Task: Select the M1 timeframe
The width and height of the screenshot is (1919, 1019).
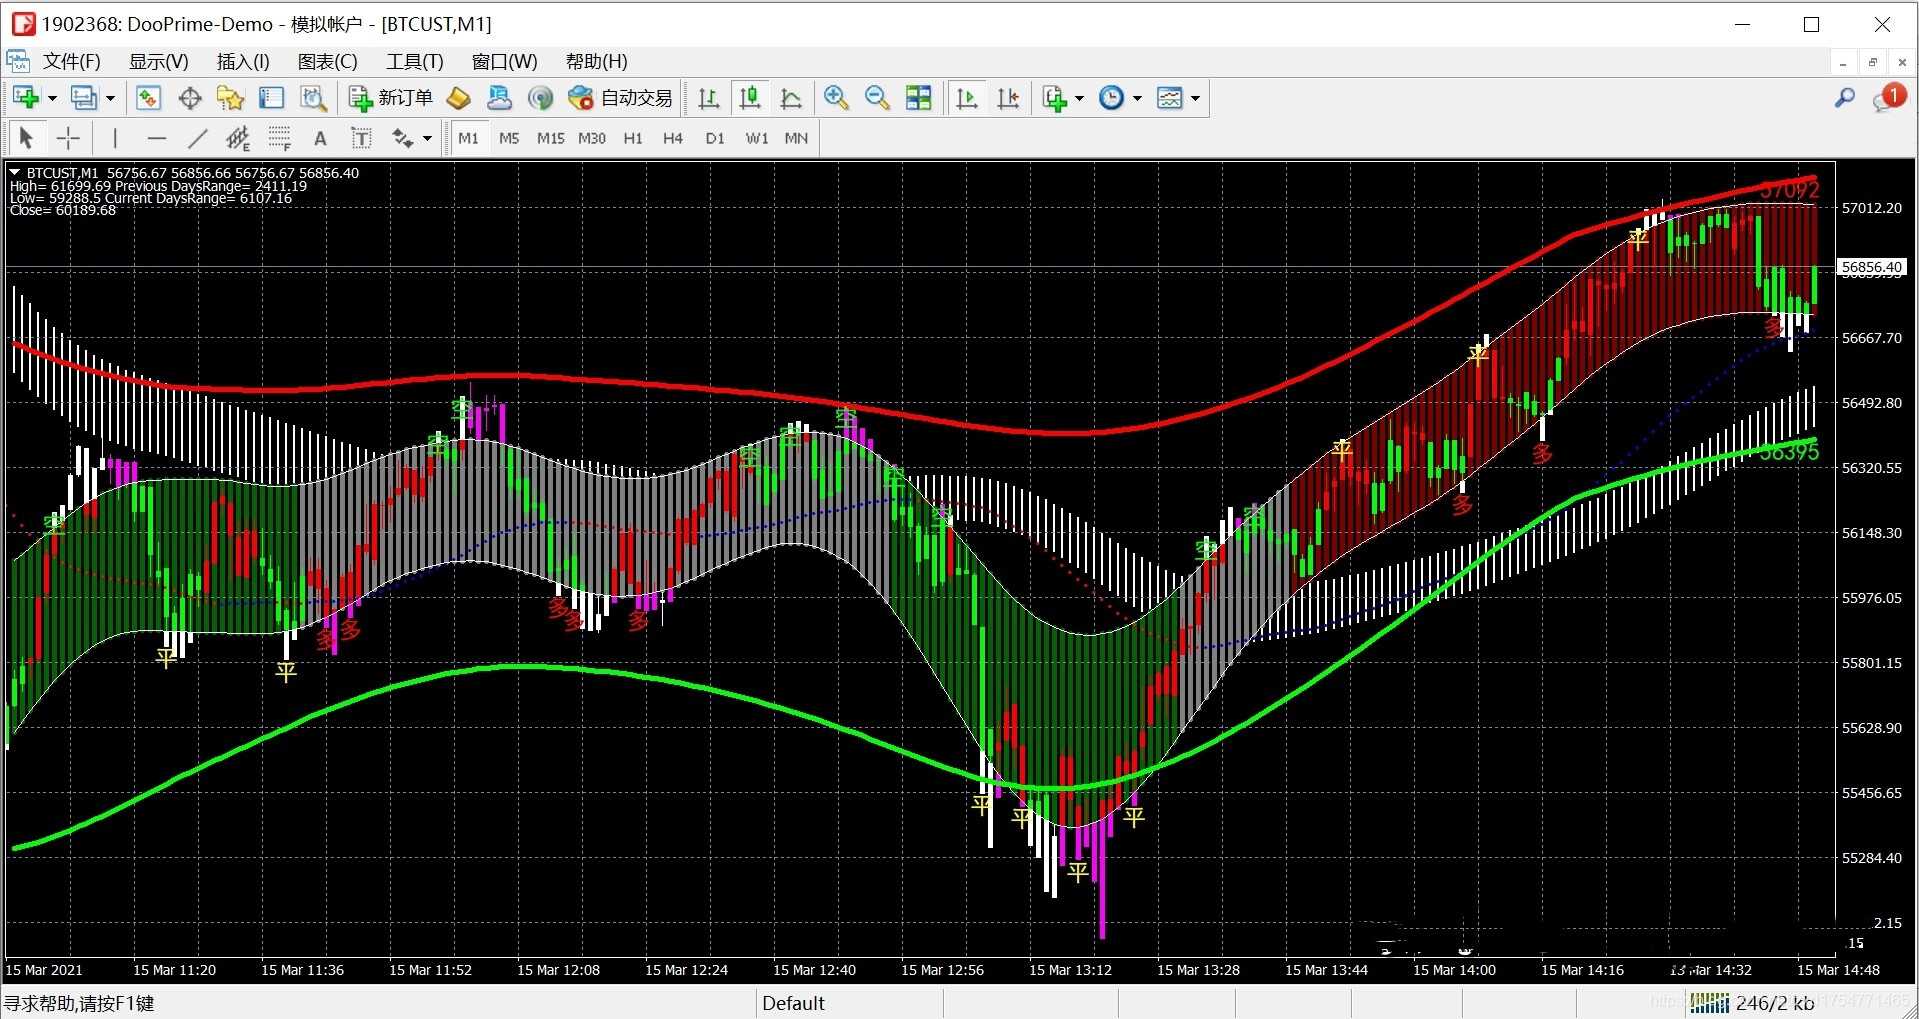Action: pyautogui.click(x=468, y=138)
